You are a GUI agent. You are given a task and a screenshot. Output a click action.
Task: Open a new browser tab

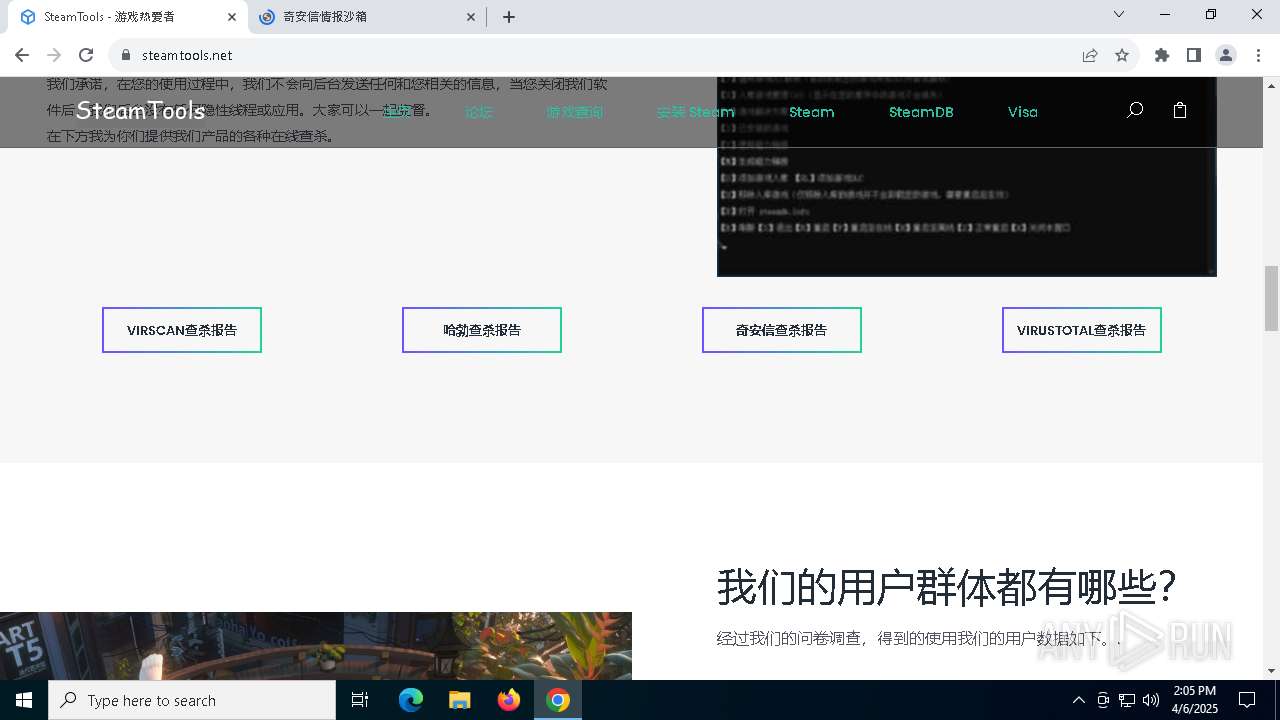(x=509, y=17)
